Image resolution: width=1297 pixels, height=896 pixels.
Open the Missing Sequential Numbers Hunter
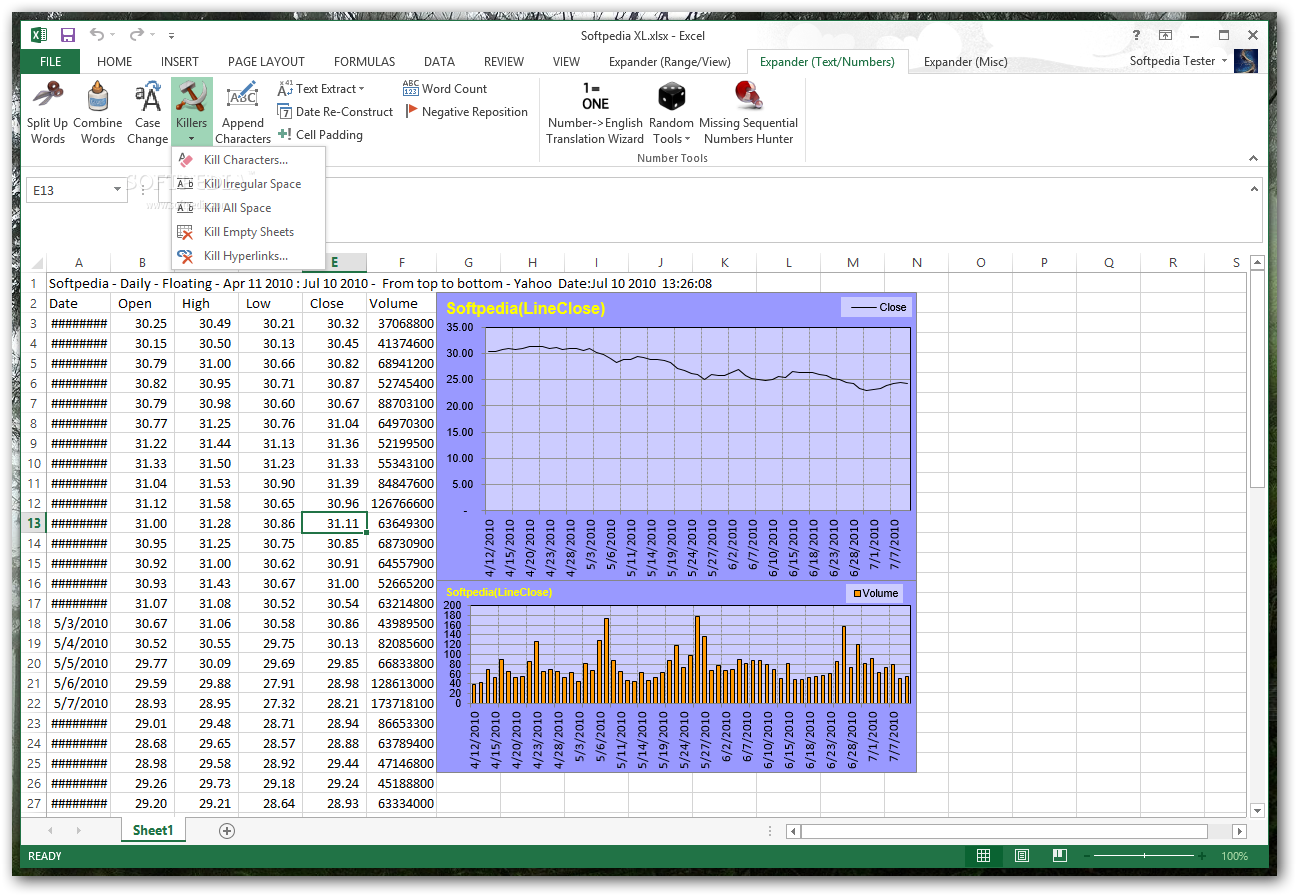pos(748,113)
